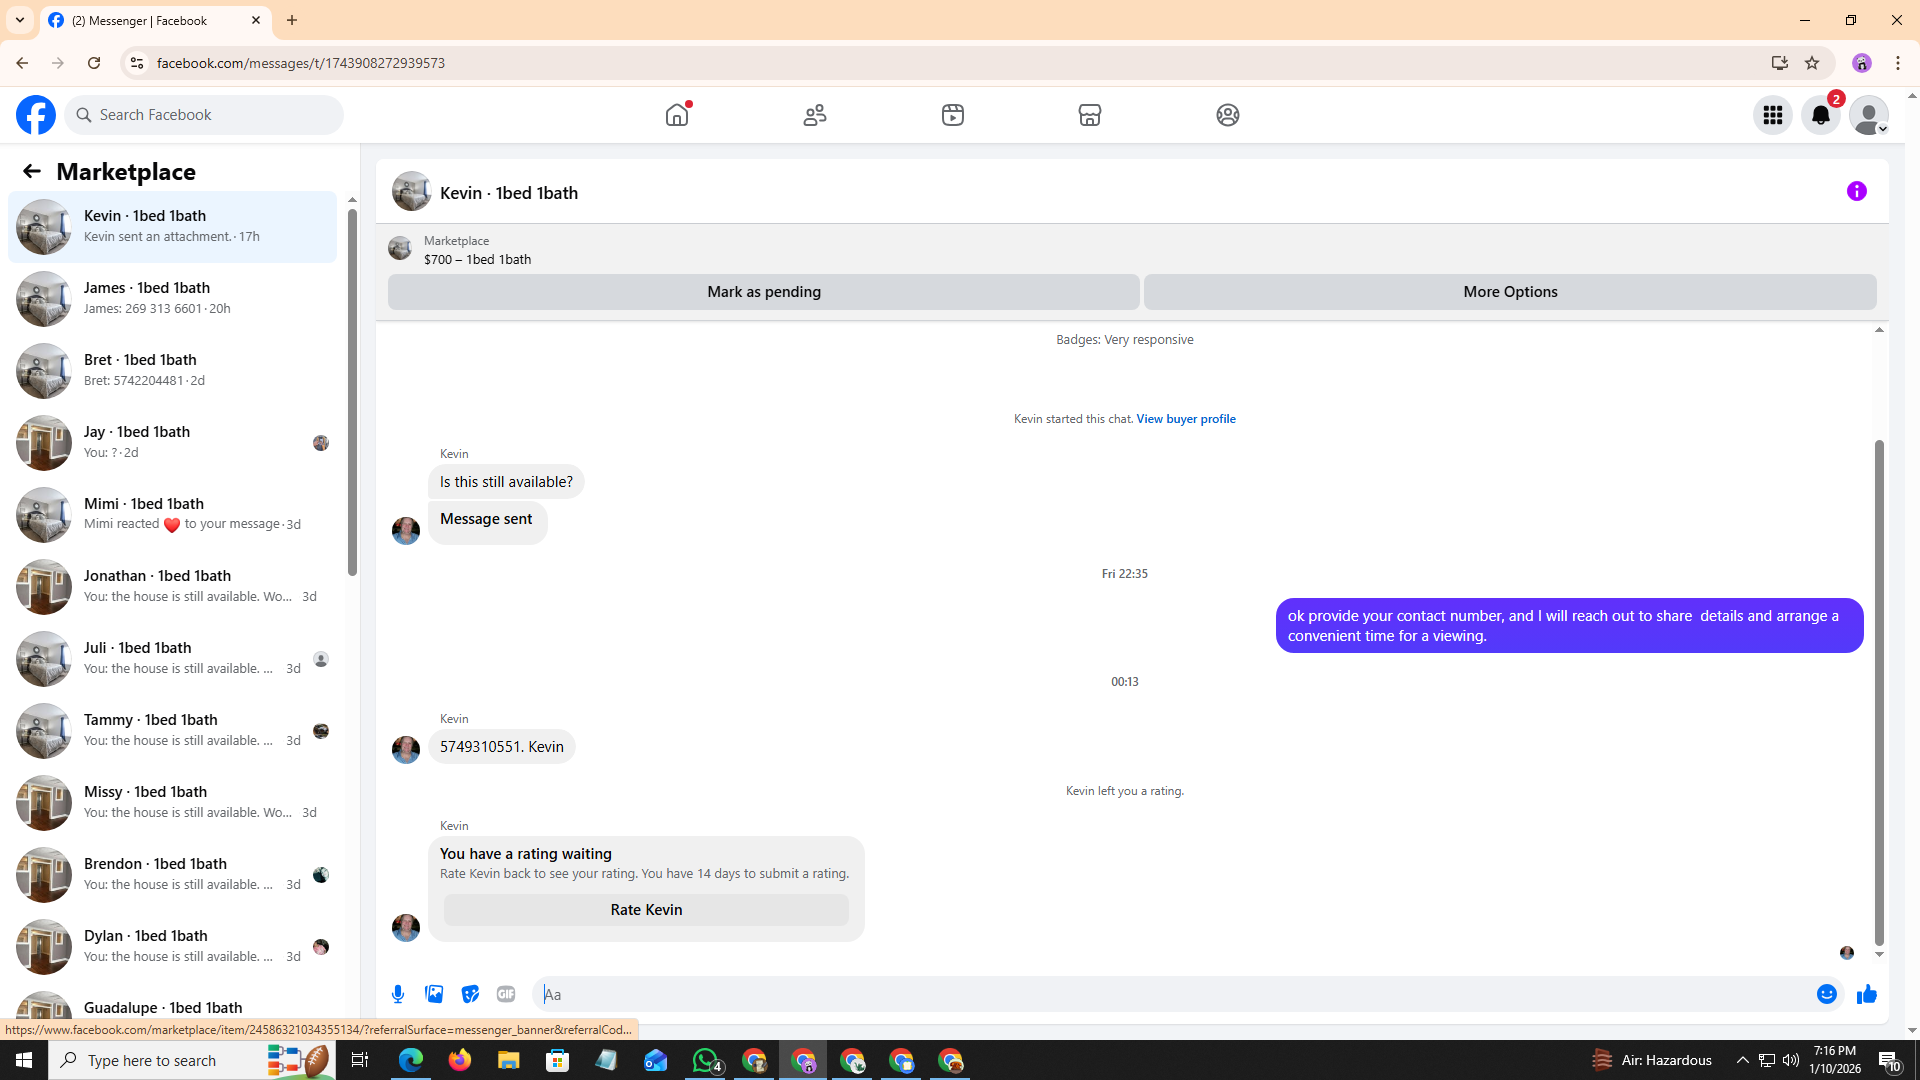This screenshot has width=1920, height=1080.
Task: Open Facebook notifications bell
Action: tap(1820, 115)
